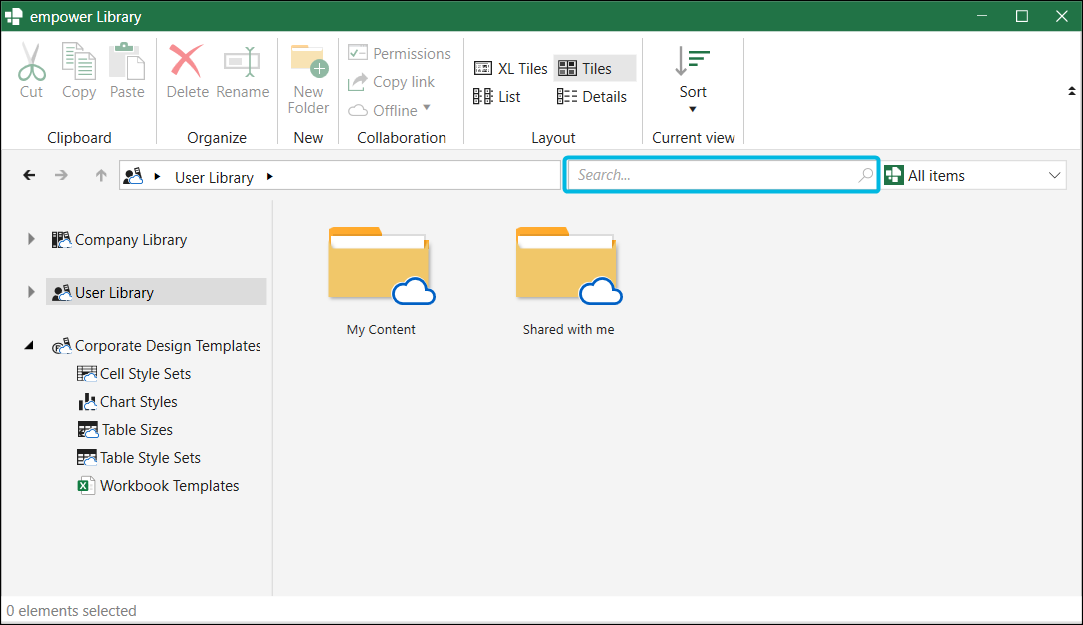Click Copy link button

pos(392,81)
